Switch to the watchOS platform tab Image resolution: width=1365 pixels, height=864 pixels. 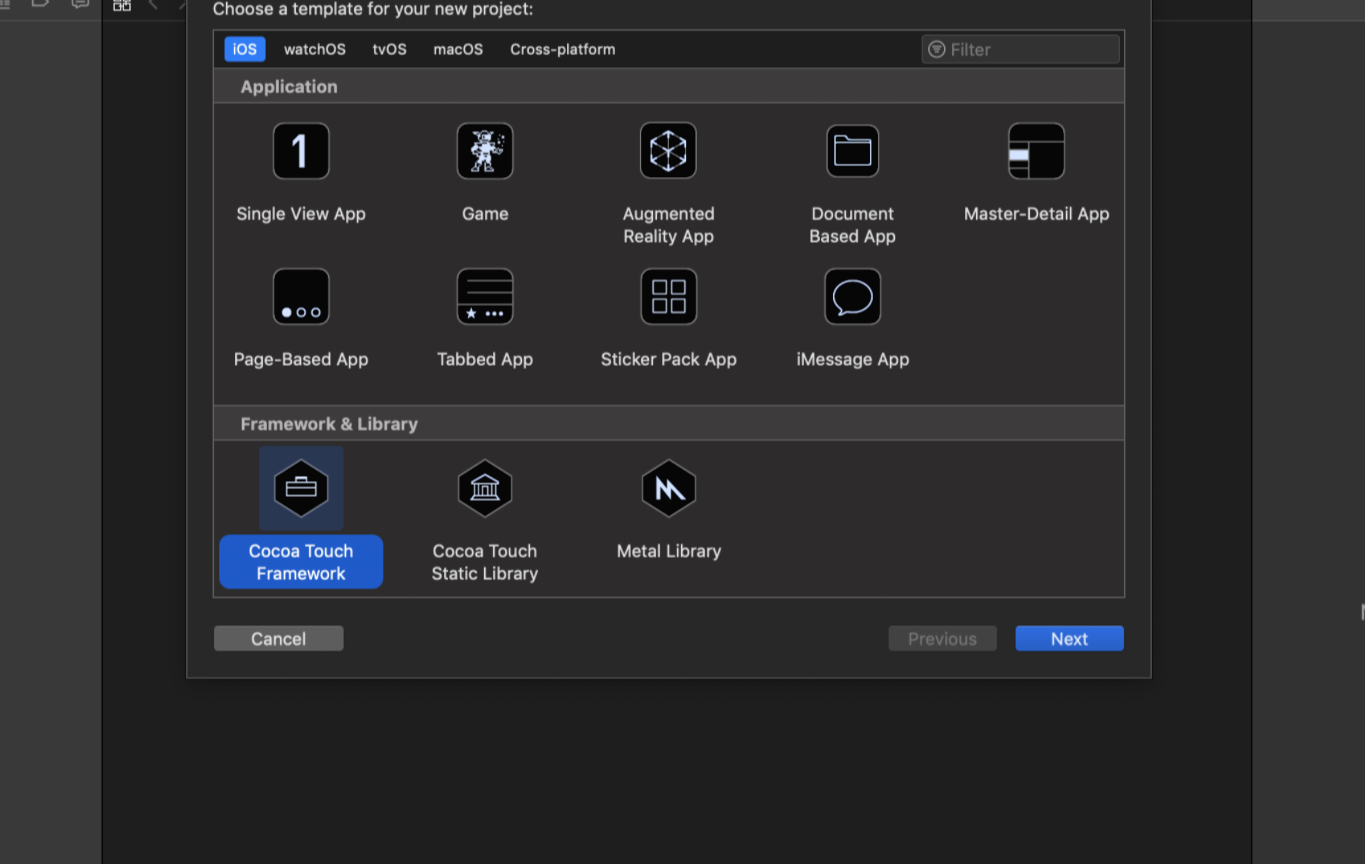pos(315,49)
